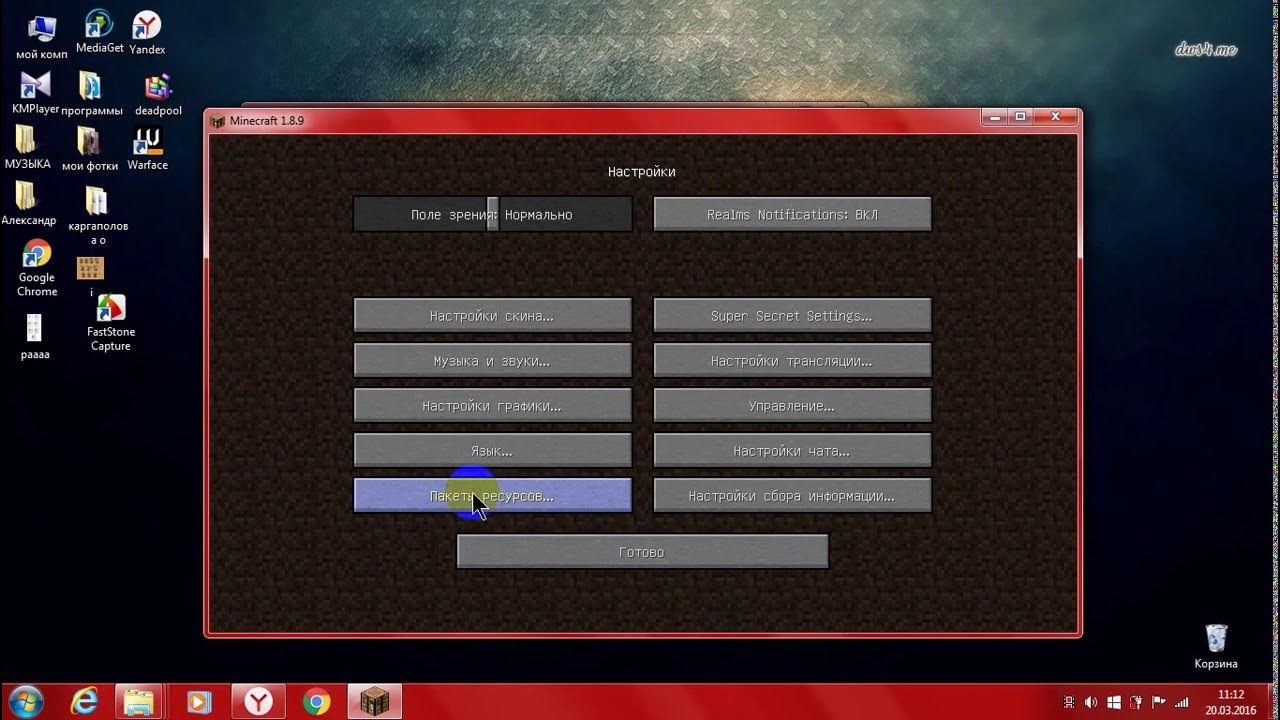Open the Windows Start menu
The height and width of the screenshot is (720, 1280).
click(x=25, y=702)
